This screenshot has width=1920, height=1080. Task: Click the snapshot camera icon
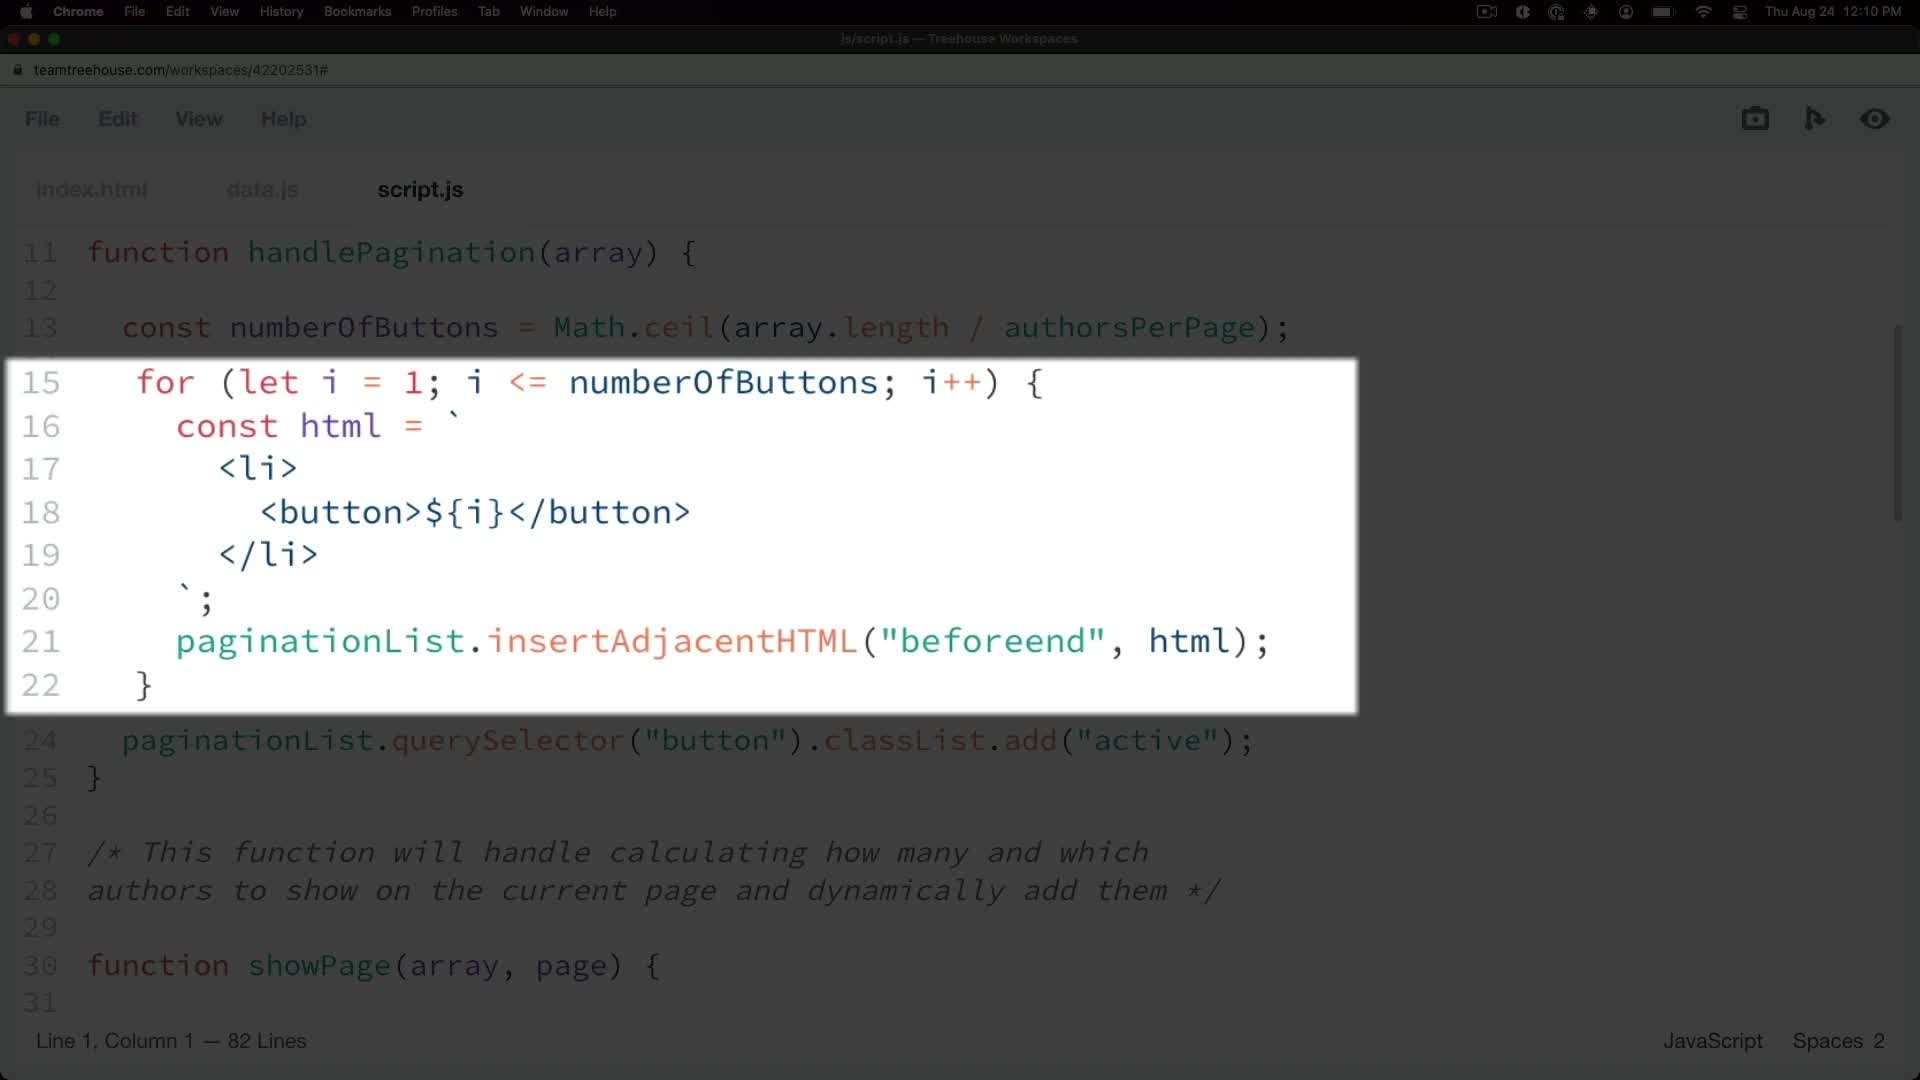(1755, 119)
